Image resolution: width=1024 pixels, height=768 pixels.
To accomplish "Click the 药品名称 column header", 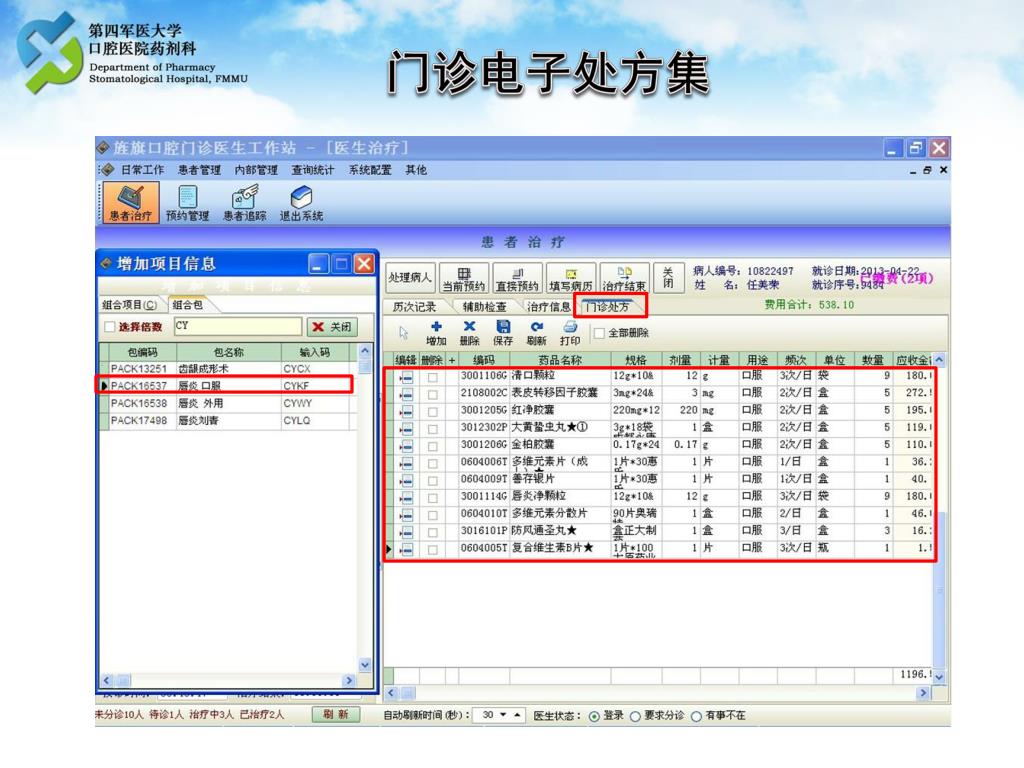I will pos(560,360).
